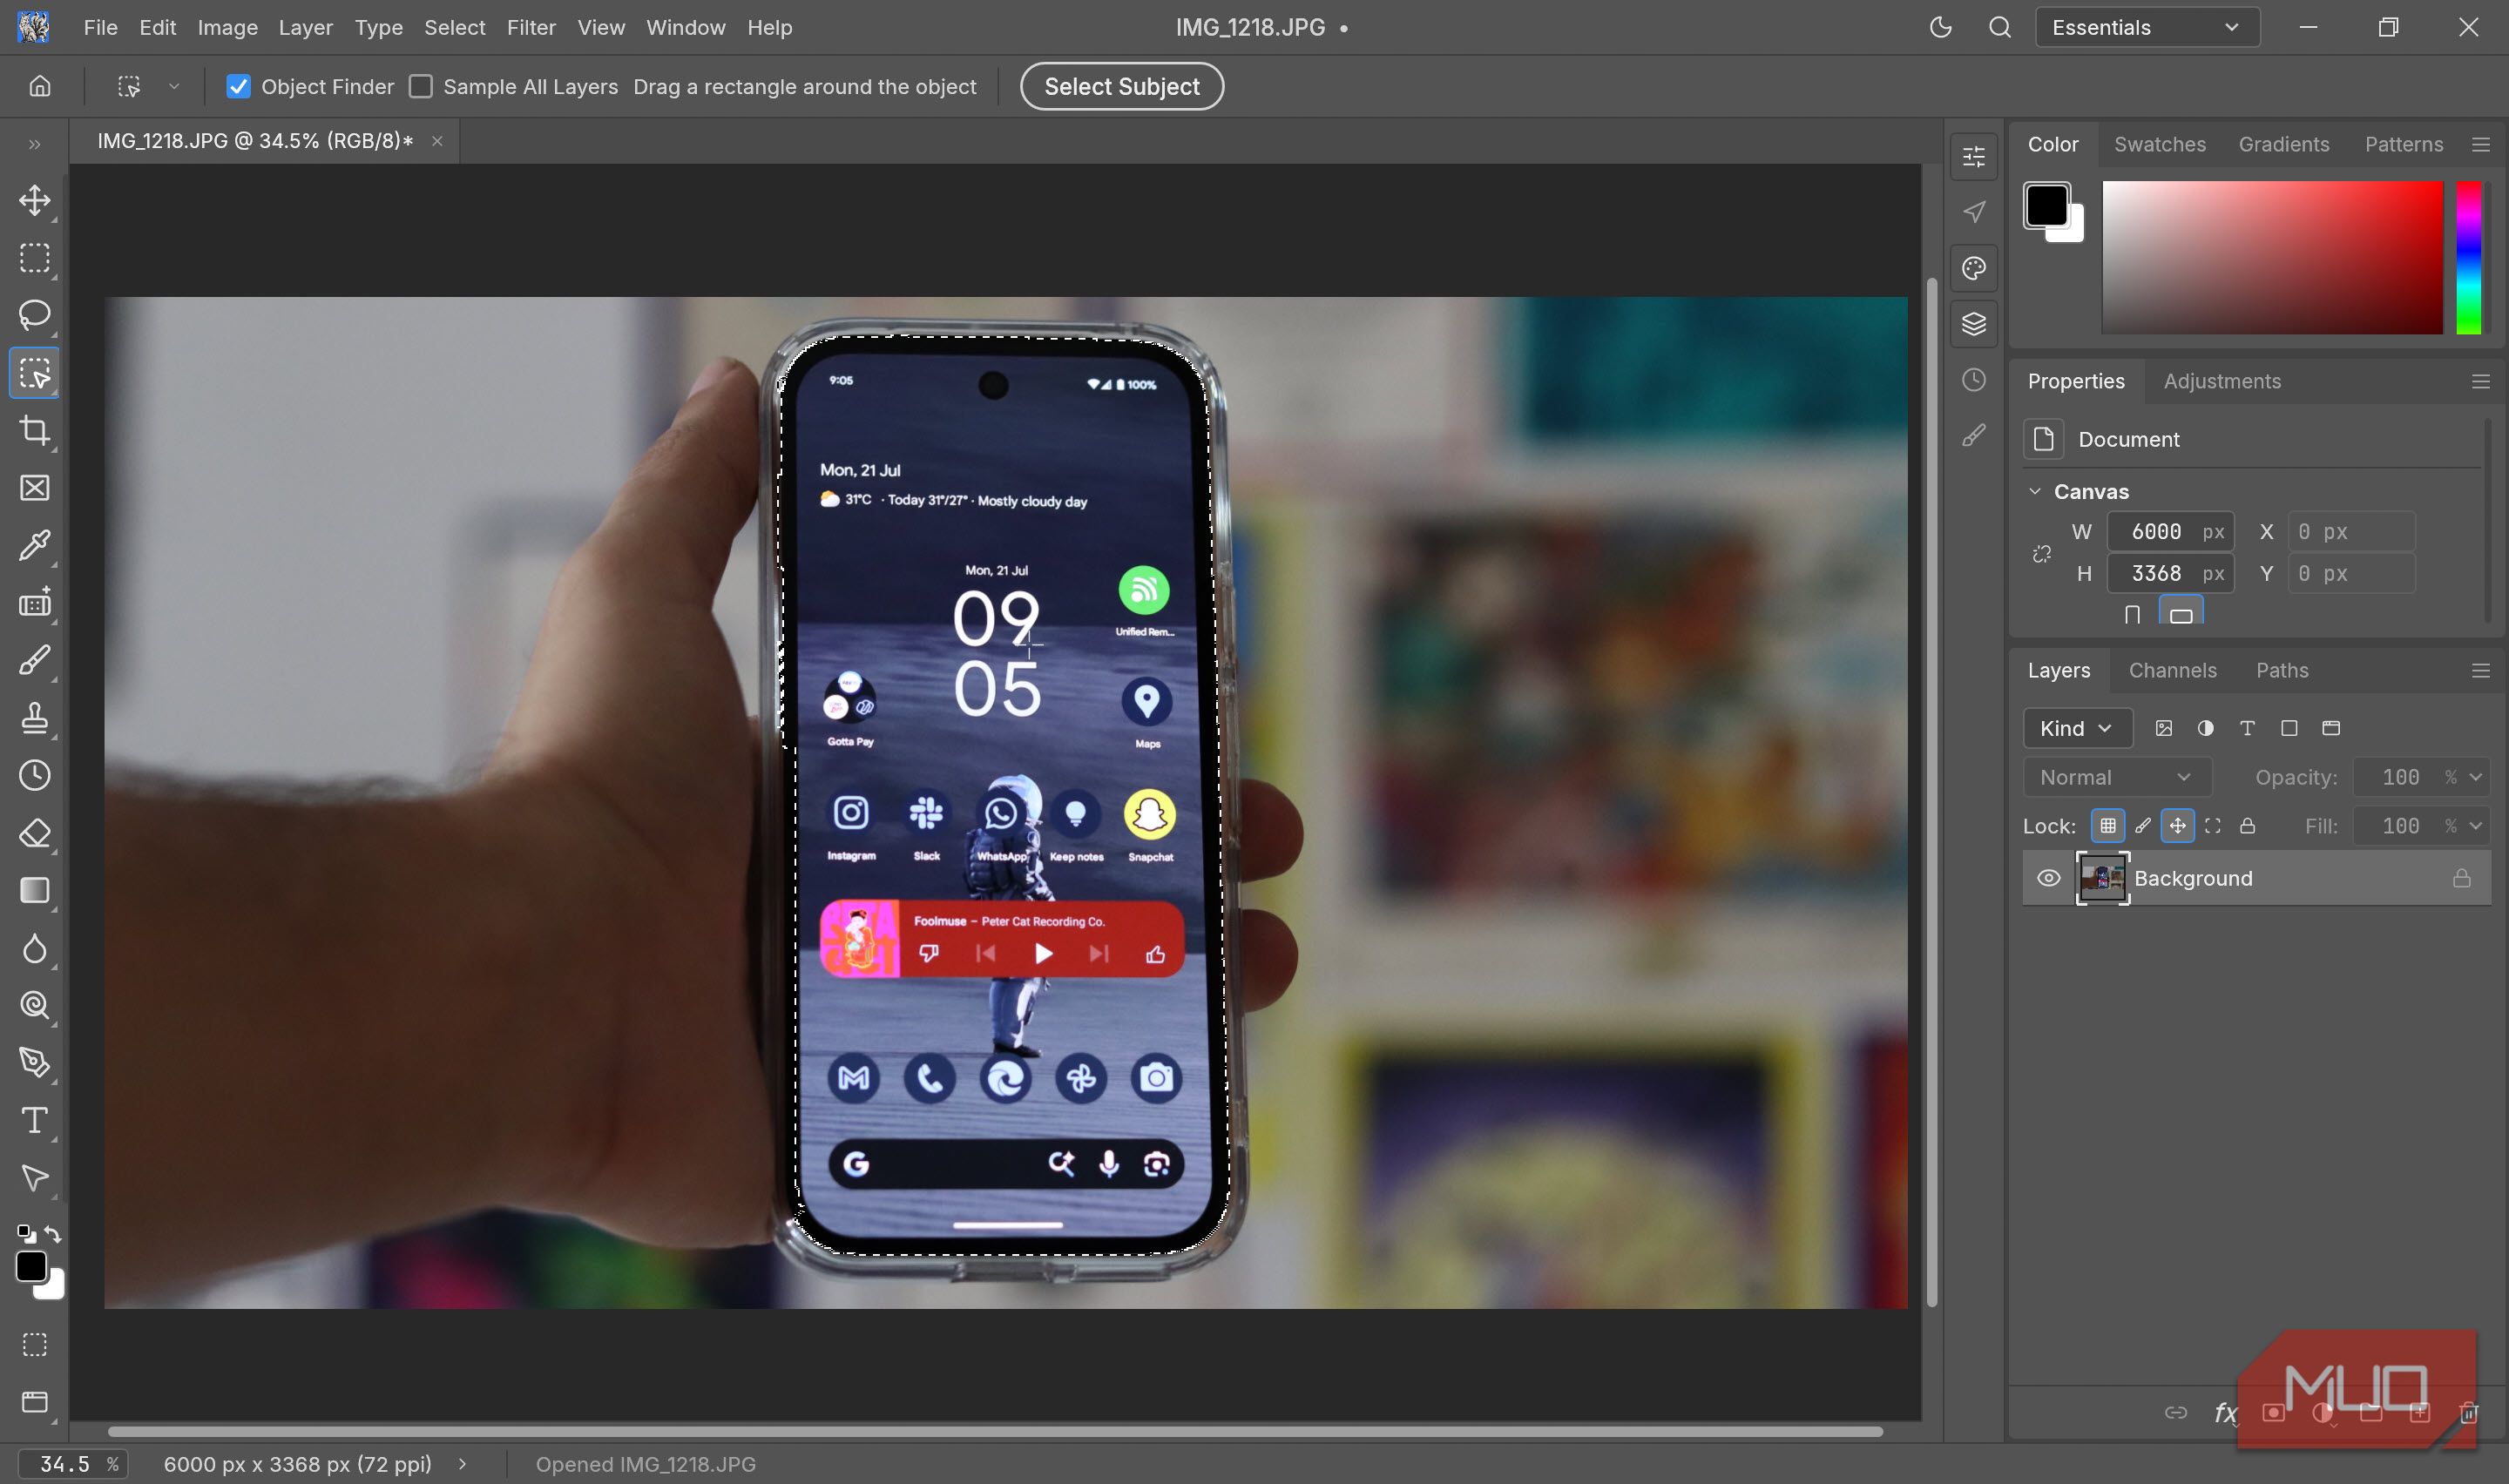This screenshot has width=2509, height=1484.
Task: Select the Horizontal Type tool
Action: pos(35,1120)
